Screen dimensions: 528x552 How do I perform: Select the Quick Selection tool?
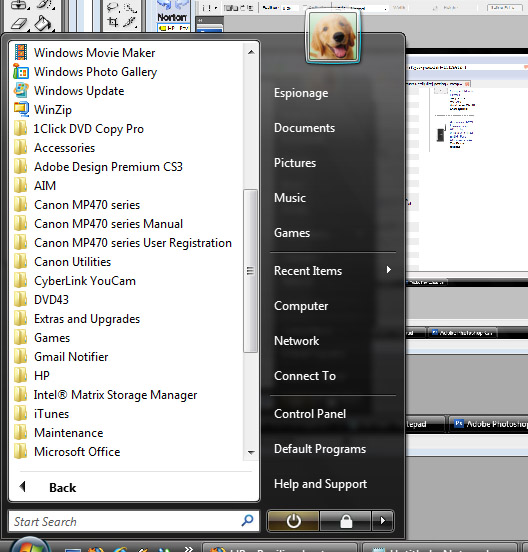point(130,8)
